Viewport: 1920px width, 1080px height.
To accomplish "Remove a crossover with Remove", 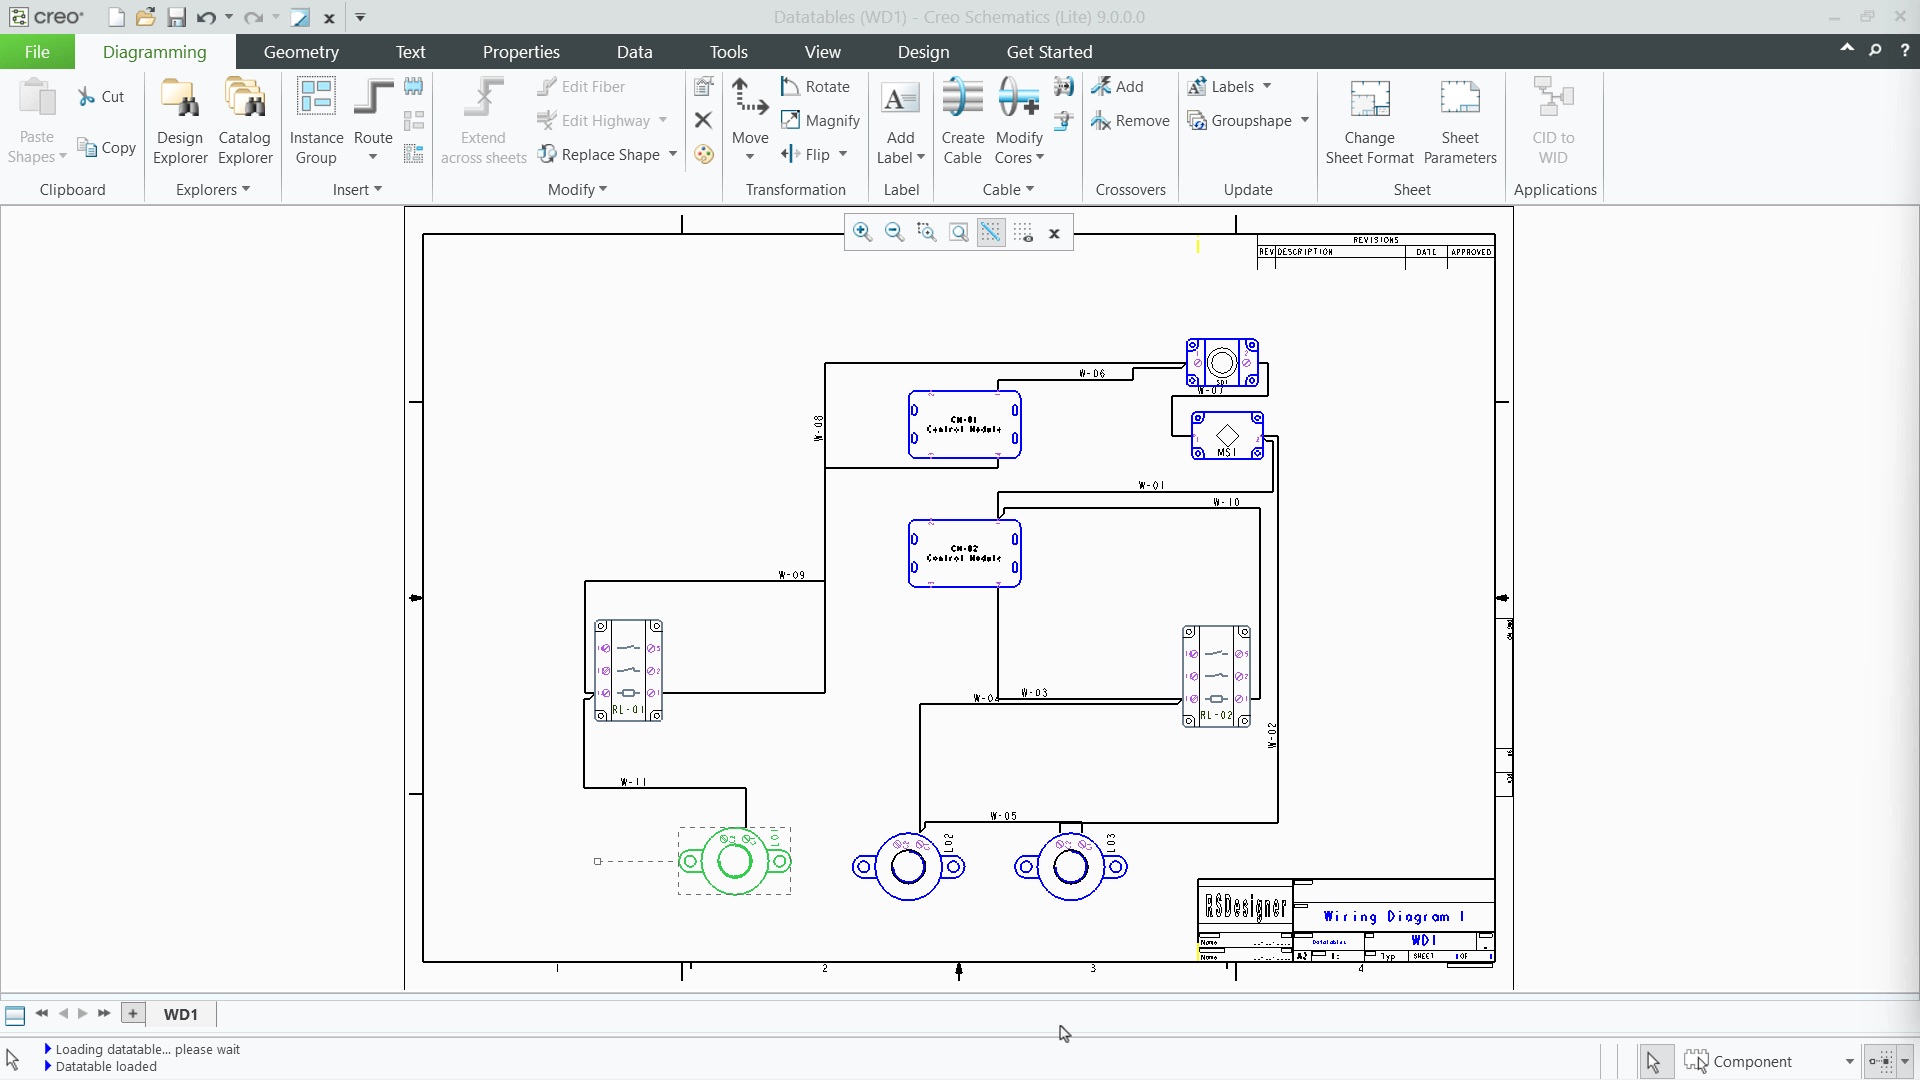I will [1130, 121].
